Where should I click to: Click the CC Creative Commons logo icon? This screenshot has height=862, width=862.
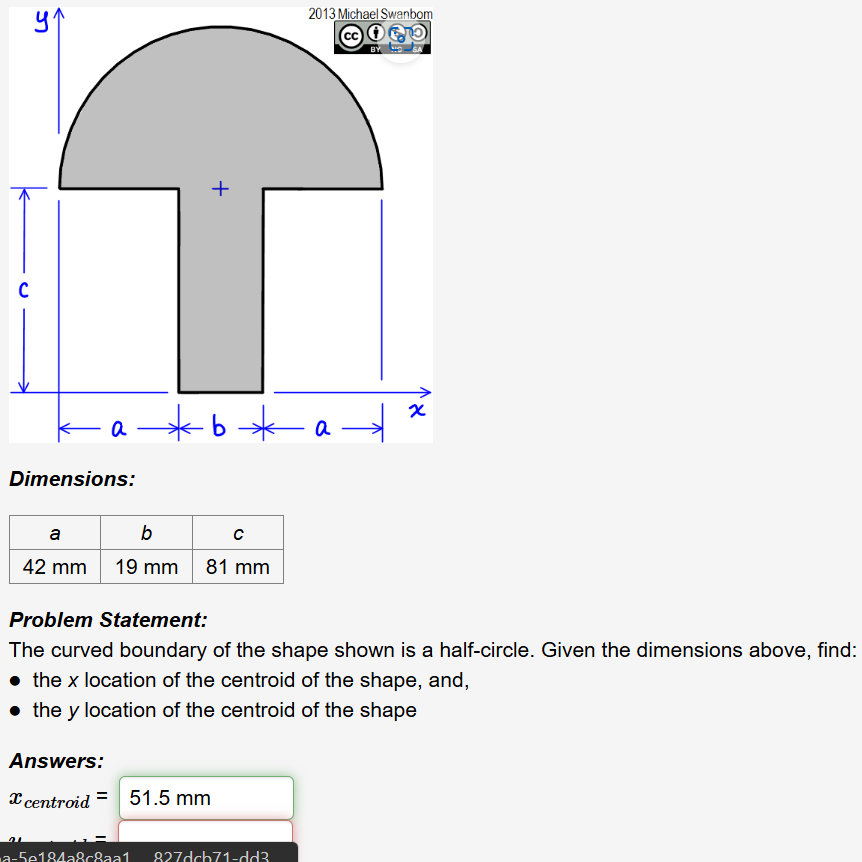pos(351,36)
